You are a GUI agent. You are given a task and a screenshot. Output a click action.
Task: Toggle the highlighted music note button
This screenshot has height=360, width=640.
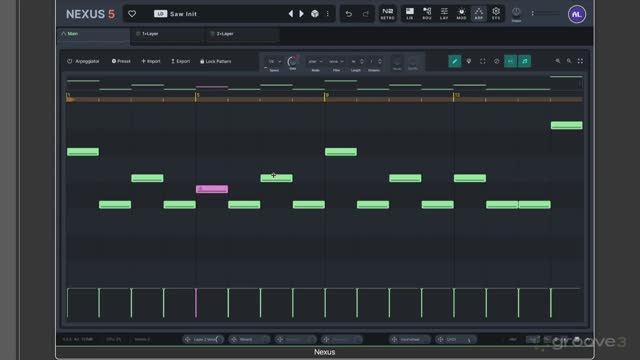524,61
